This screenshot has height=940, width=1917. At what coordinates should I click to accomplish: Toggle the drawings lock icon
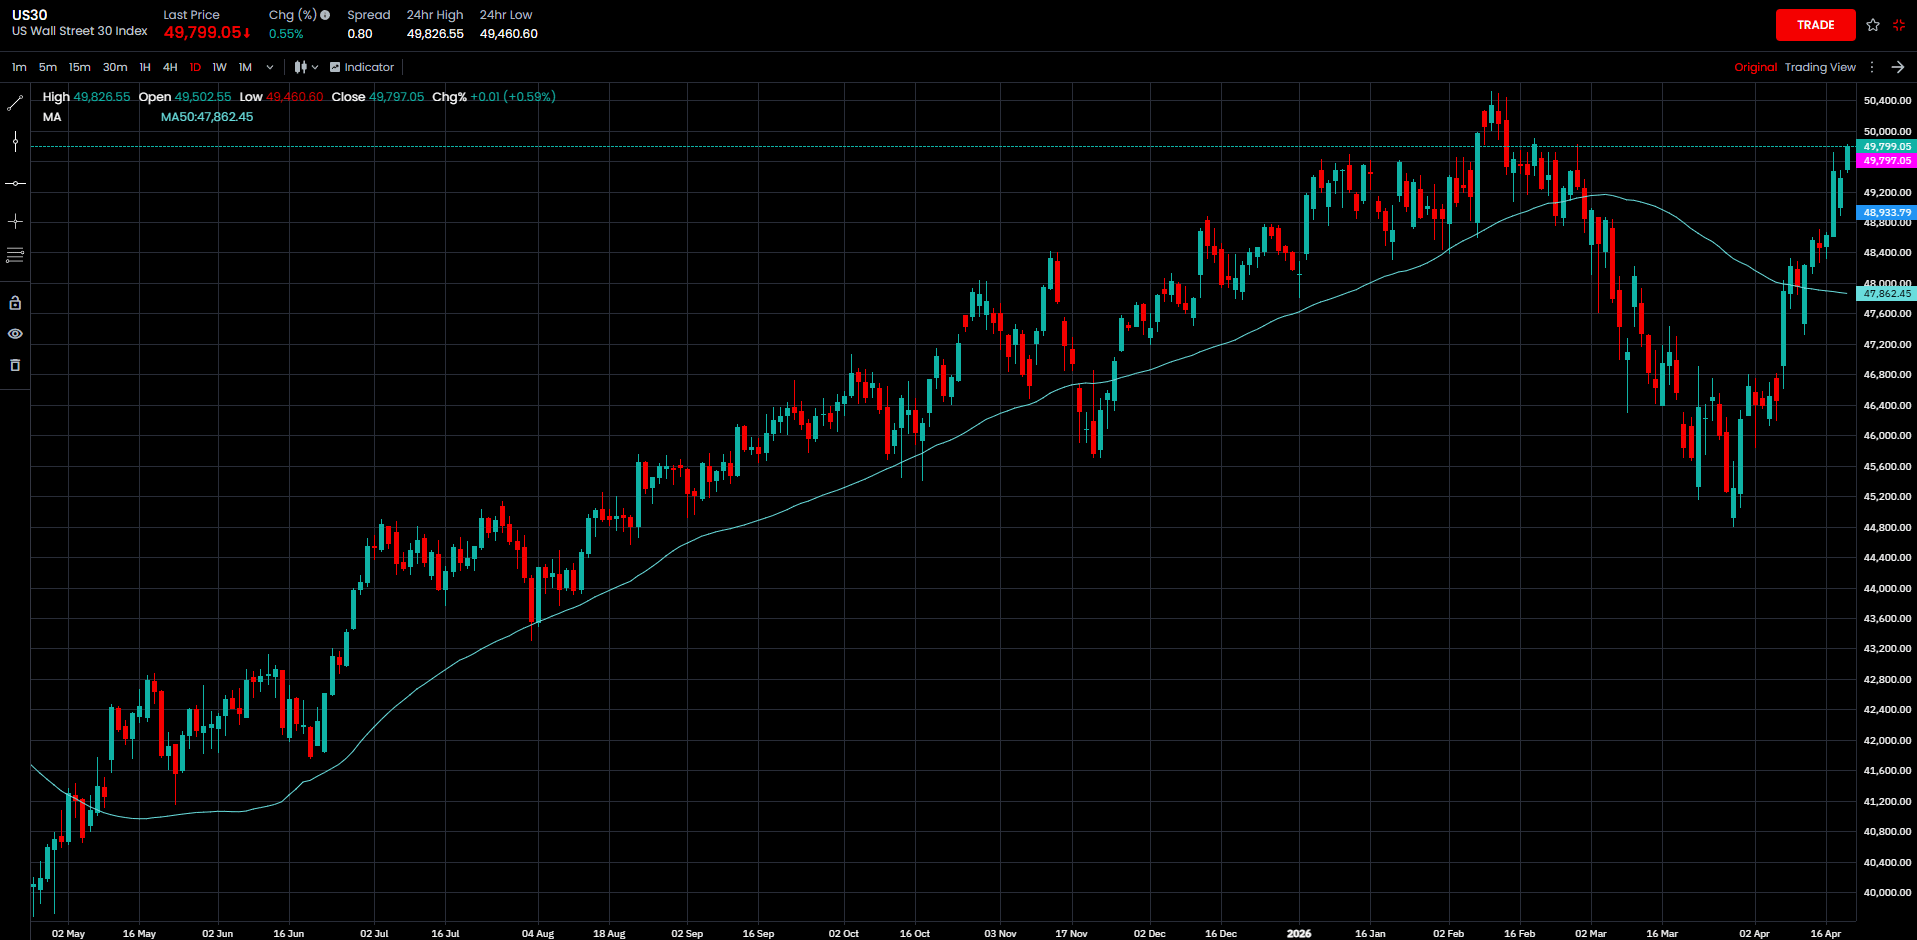[15, 303]
